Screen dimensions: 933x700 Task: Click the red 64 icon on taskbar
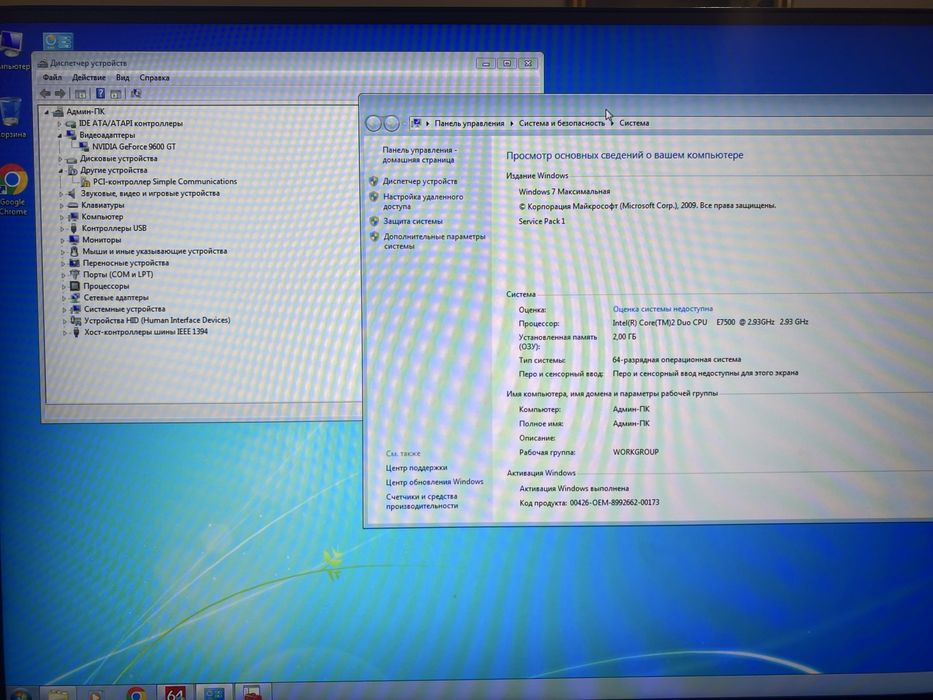[175, 693]
